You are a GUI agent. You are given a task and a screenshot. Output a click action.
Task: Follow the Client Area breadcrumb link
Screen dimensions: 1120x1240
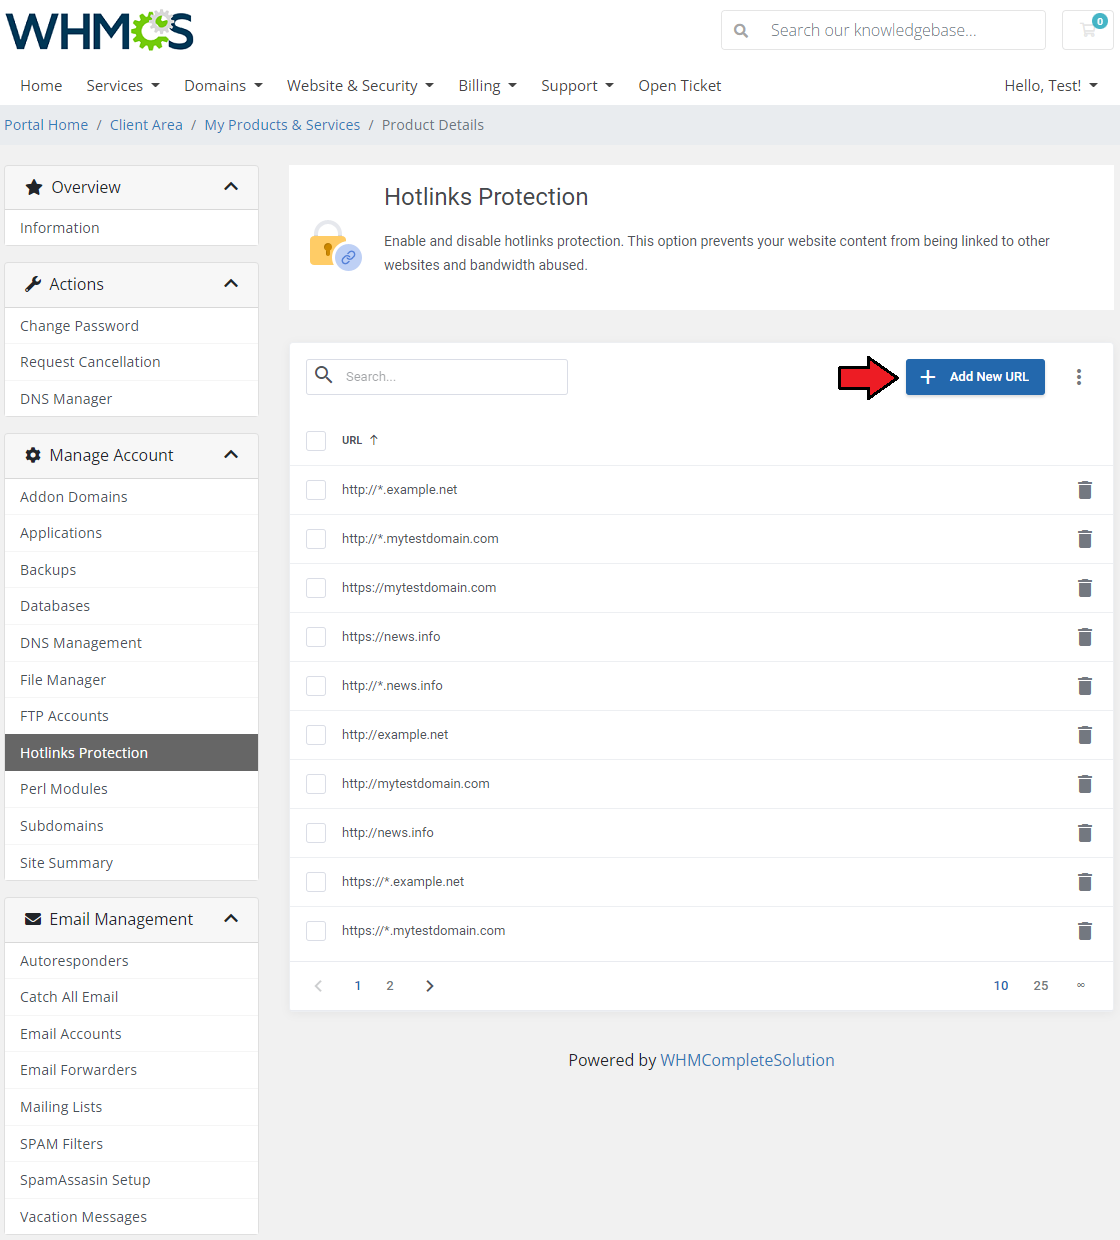pos(146,125)
